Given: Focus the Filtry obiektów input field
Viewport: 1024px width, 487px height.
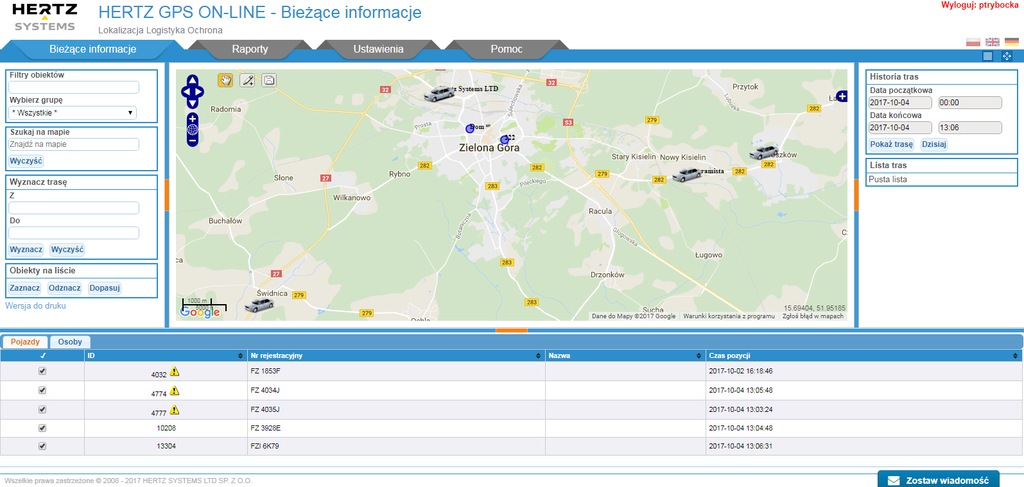Looking at the screenshot, I should coord(74,87).
